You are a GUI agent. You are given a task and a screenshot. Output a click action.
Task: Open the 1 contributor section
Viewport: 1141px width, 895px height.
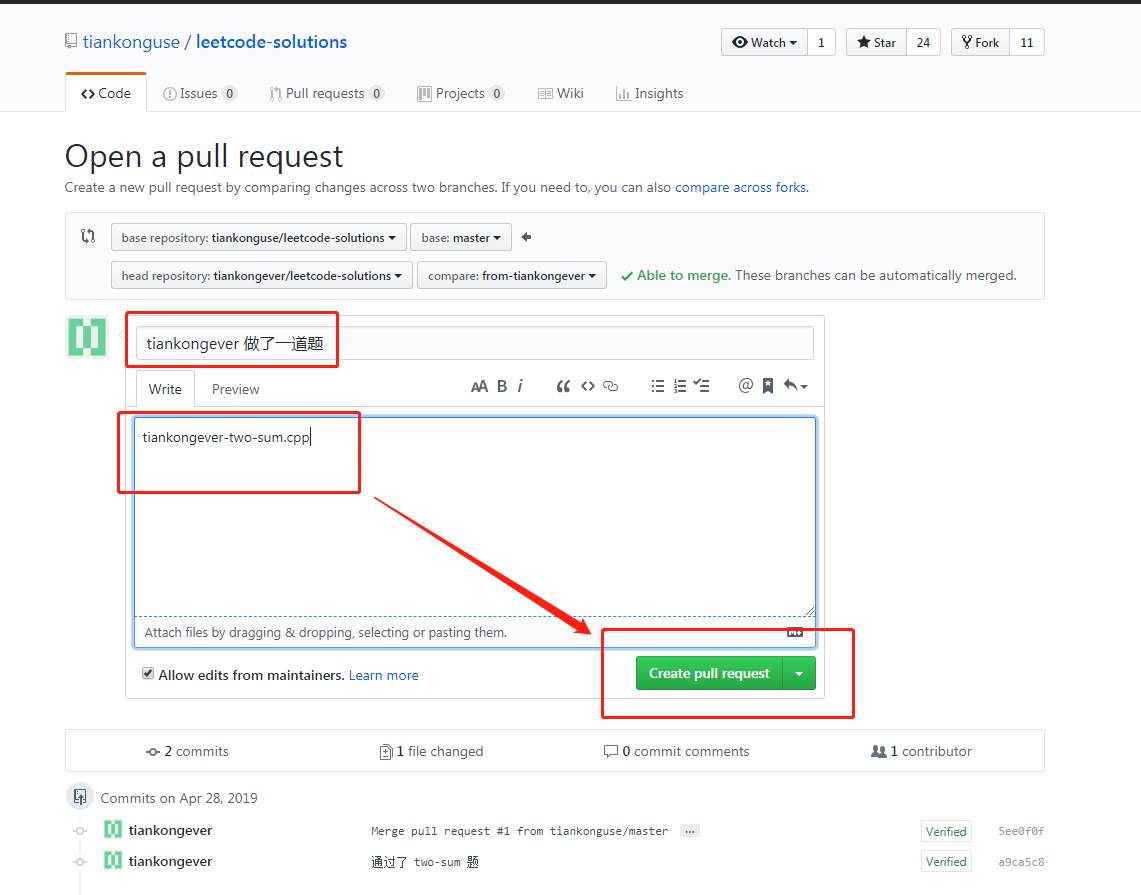pos(921,751)
